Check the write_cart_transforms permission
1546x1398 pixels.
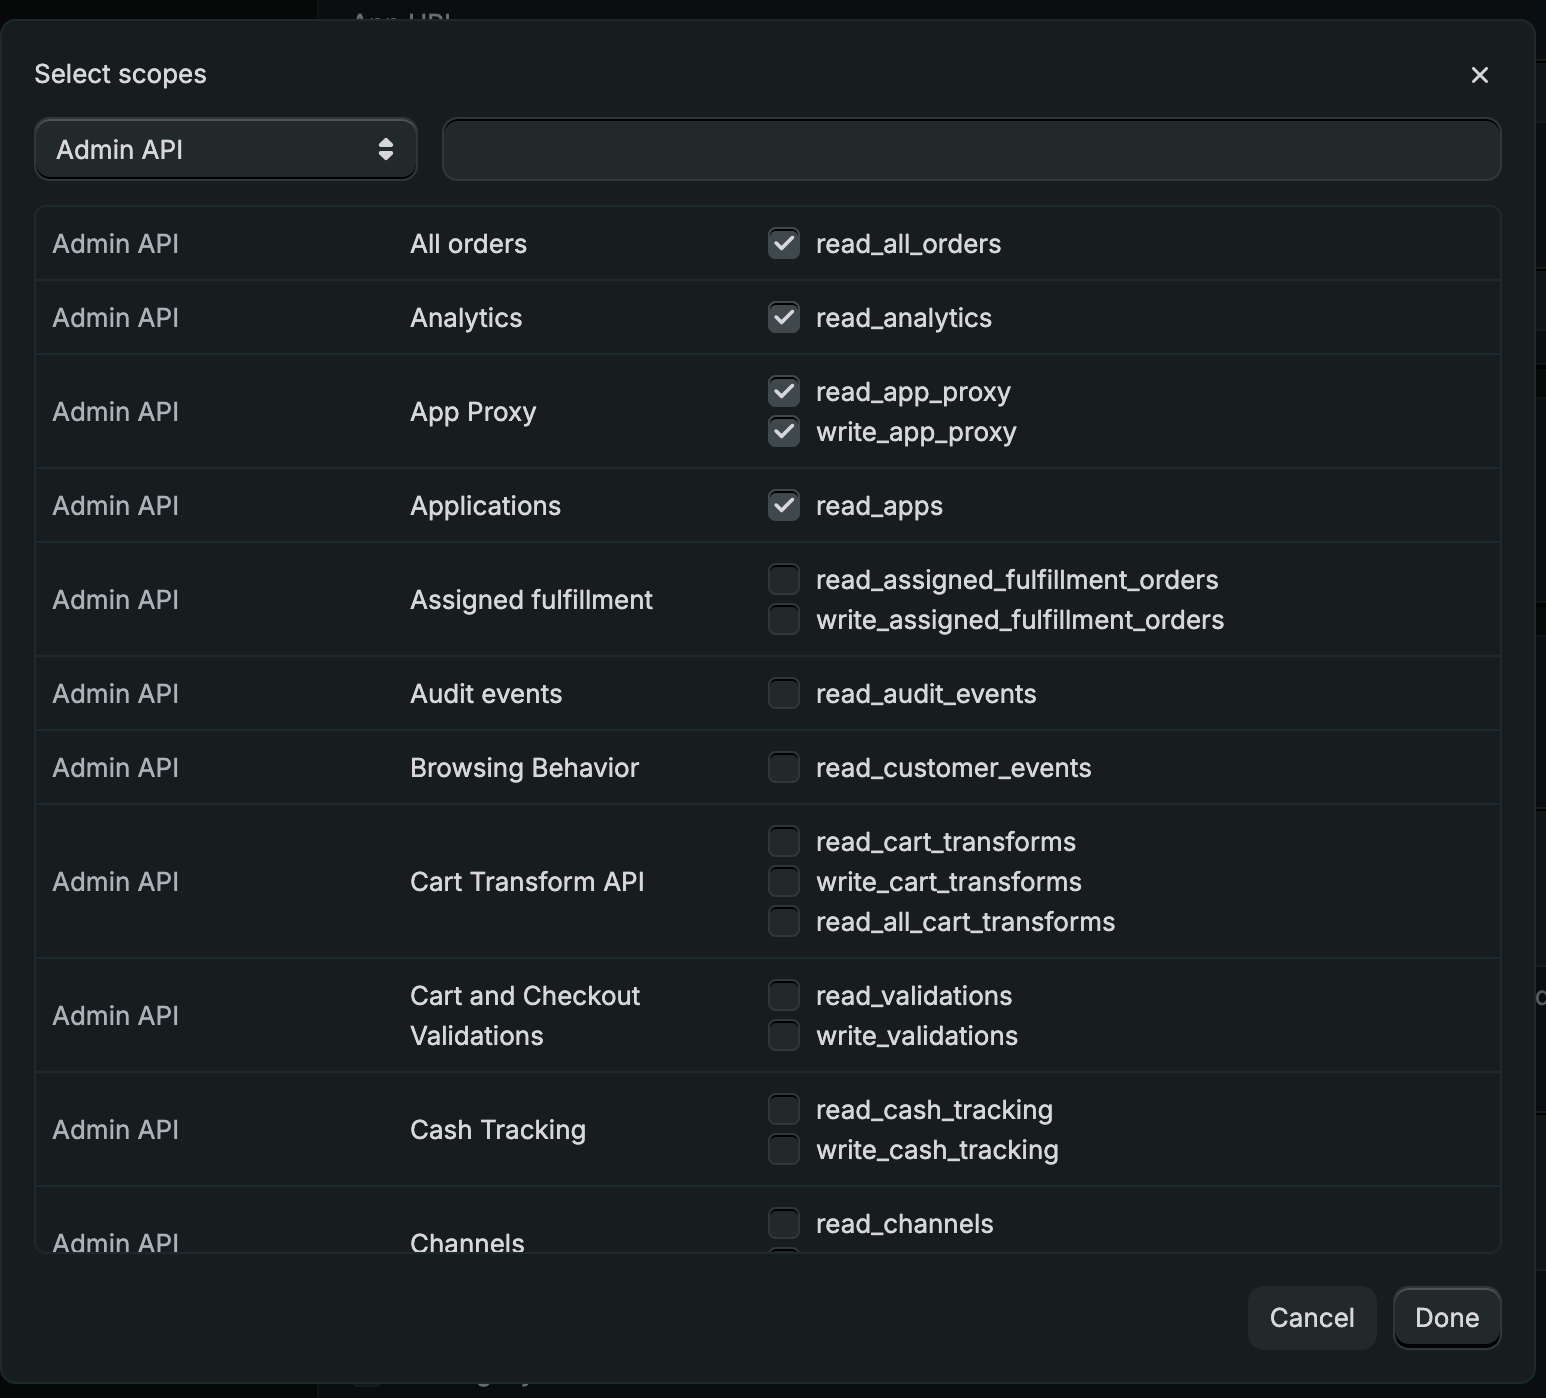[784, 881]
